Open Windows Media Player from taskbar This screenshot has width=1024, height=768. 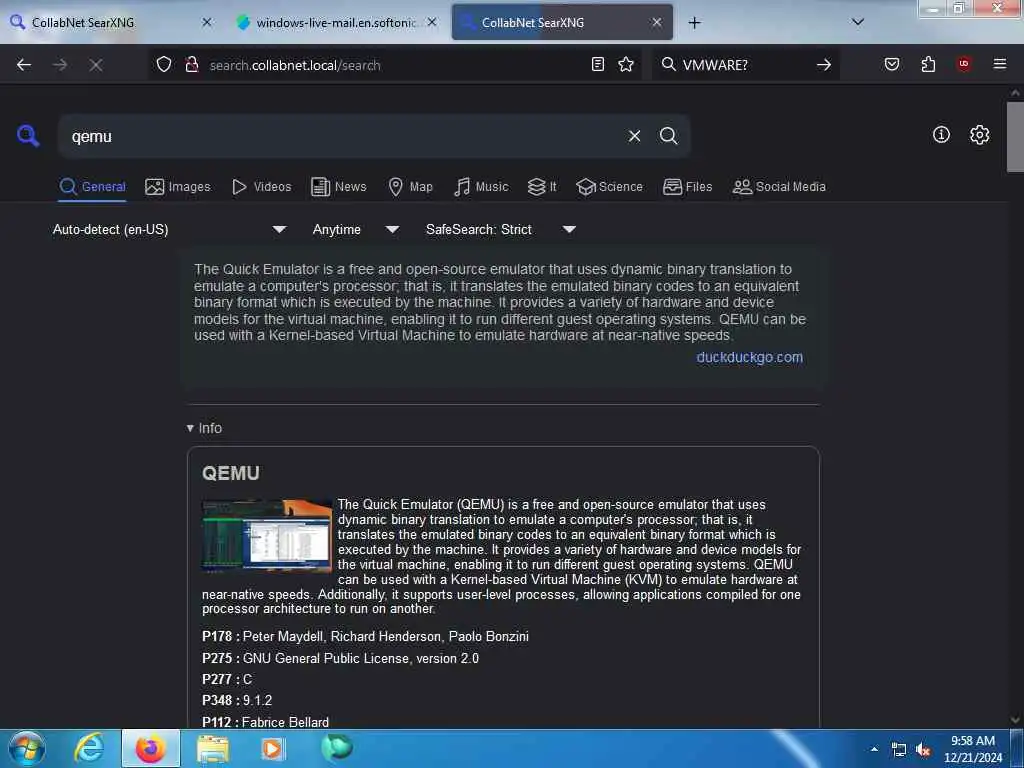(273, 748)
